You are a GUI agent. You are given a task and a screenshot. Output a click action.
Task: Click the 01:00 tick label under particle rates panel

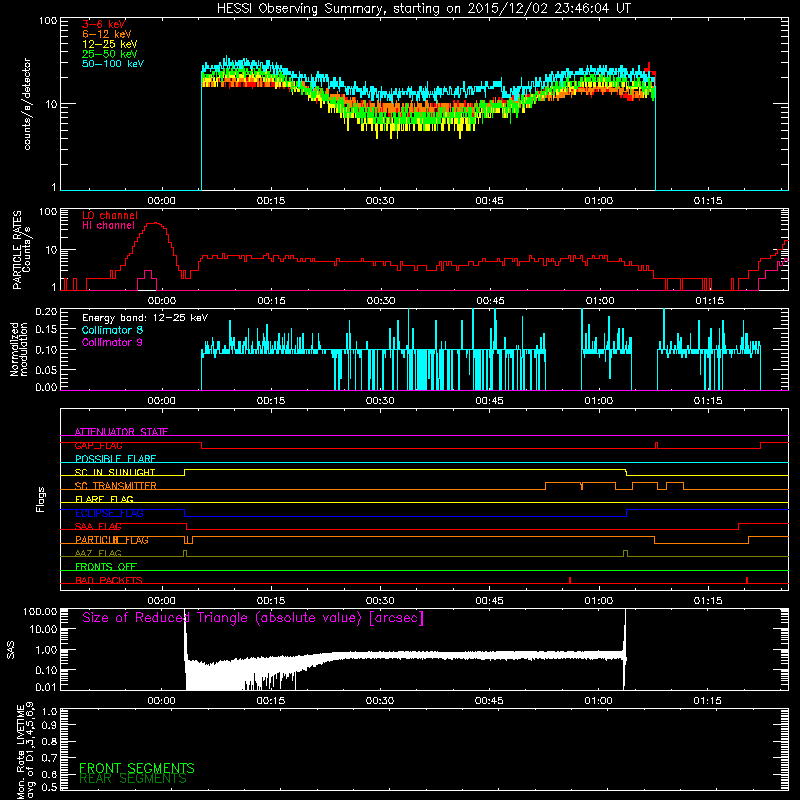(600, 301)
